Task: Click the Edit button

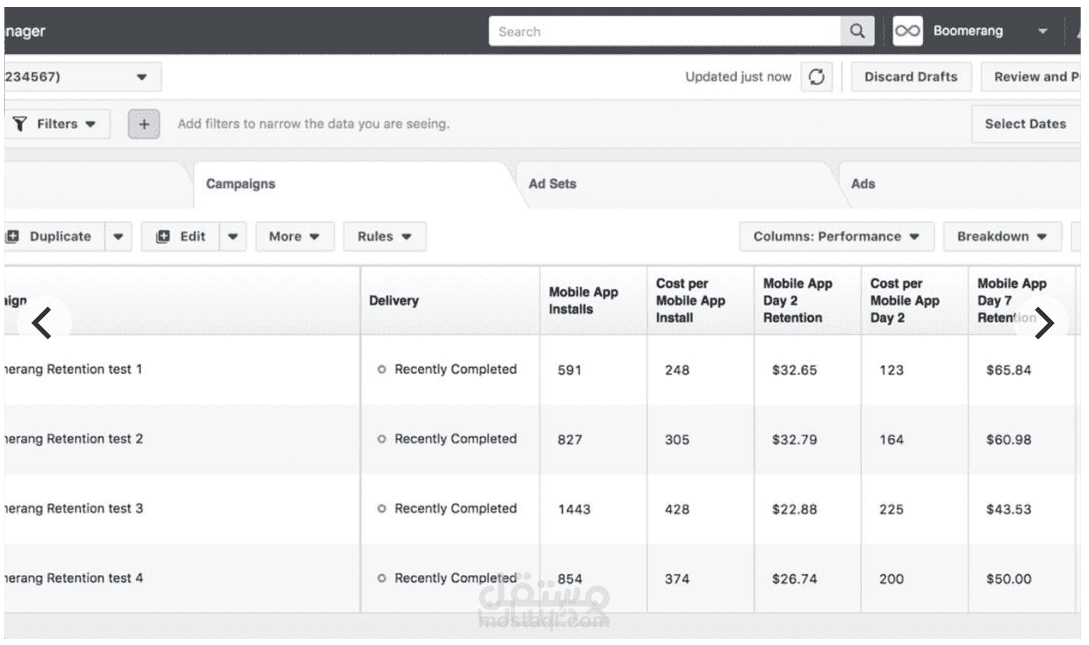Action: (x=181, y=237)
